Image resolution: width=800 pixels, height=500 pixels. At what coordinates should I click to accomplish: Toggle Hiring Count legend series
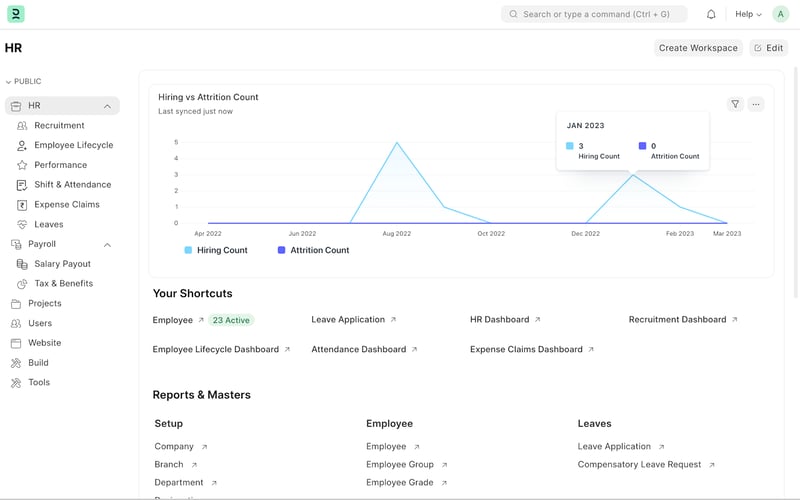[216, 250]
